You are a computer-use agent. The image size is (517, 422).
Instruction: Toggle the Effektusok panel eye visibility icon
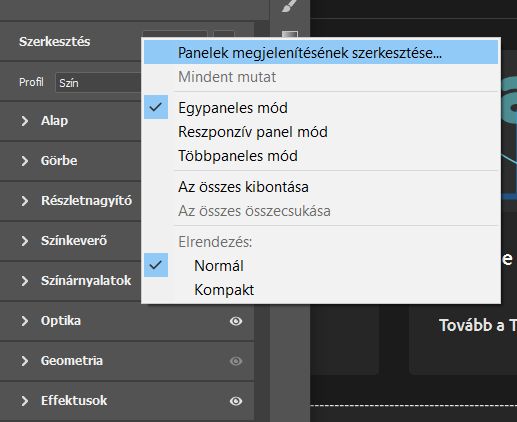[236, 401]
